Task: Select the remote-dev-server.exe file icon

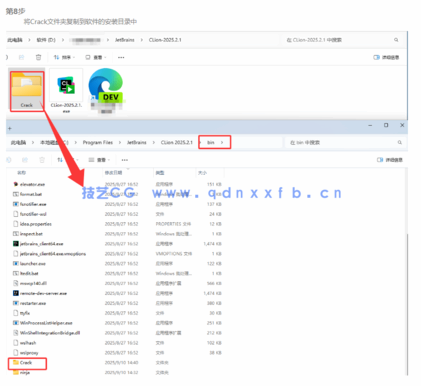Action: 15,293
